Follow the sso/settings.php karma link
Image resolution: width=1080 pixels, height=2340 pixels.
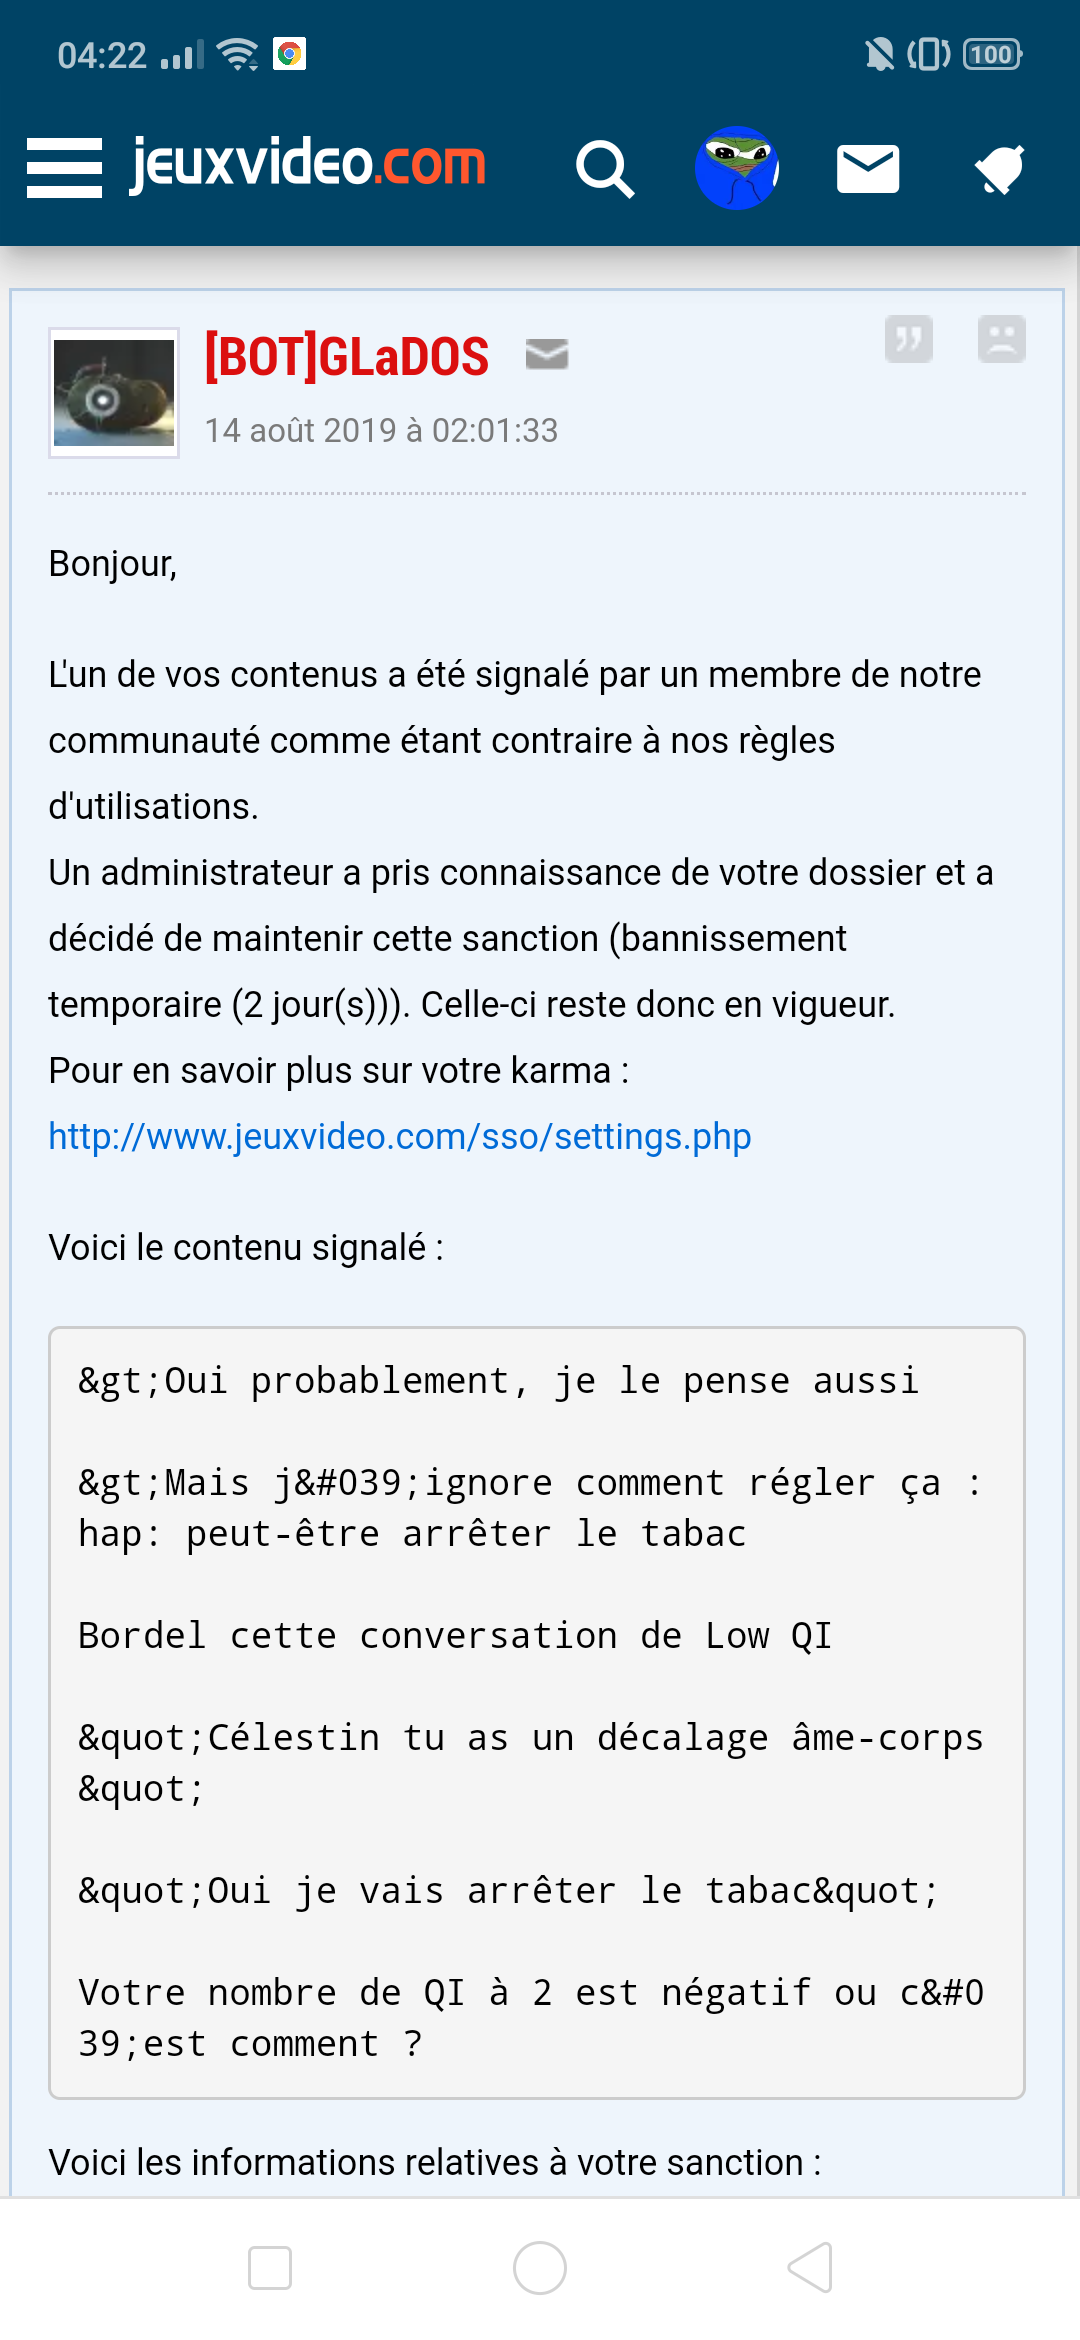pos(400,1137)
